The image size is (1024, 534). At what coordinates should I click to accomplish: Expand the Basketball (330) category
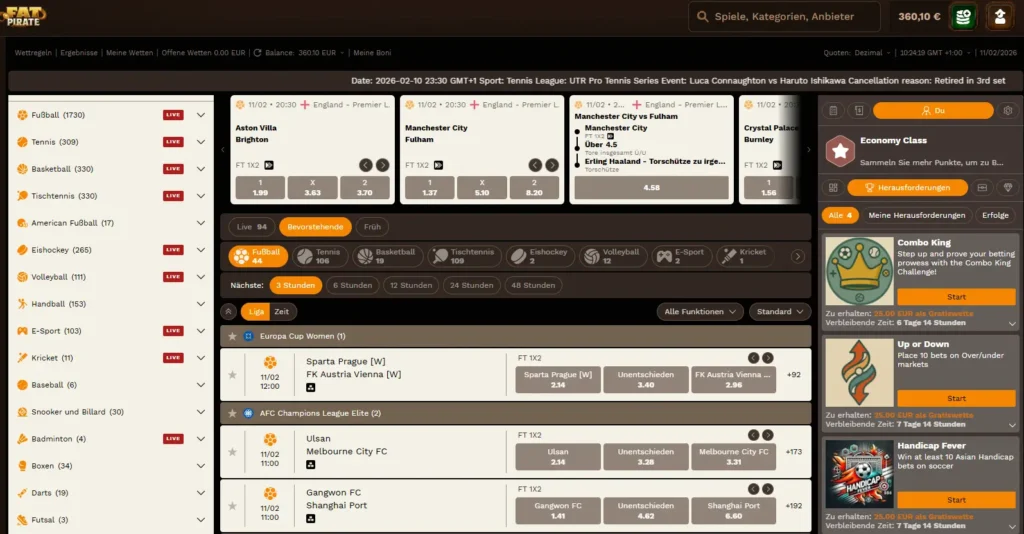click(x=200, y=169)
